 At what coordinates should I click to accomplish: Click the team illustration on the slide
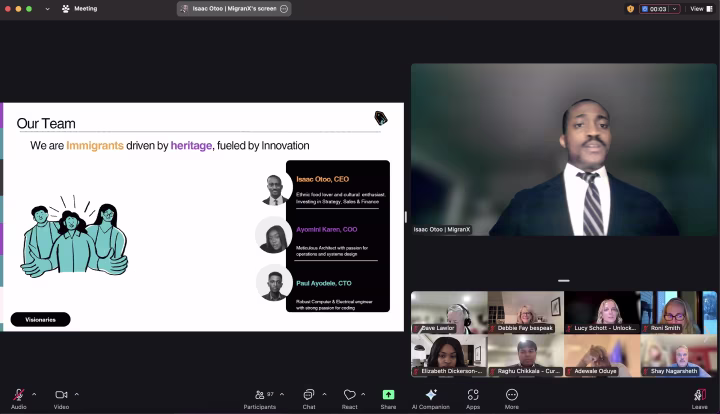coord(74,237)
